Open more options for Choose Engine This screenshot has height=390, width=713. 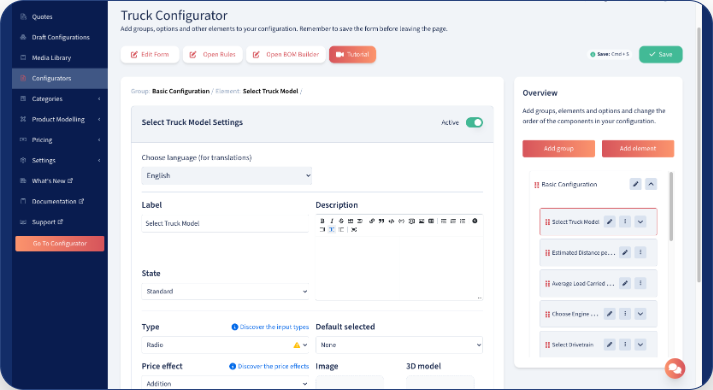(x=625, y=314)
